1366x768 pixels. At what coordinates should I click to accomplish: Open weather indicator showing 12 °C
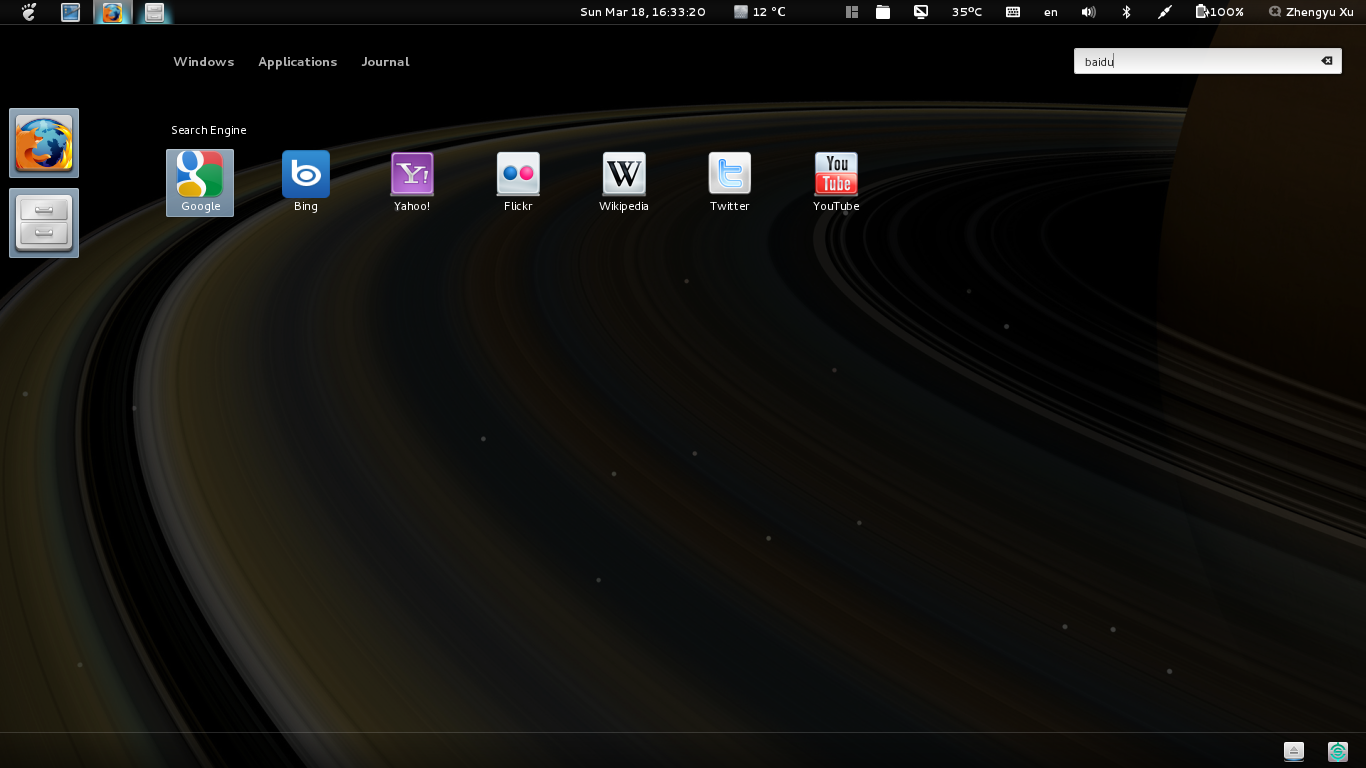[760, 12]
